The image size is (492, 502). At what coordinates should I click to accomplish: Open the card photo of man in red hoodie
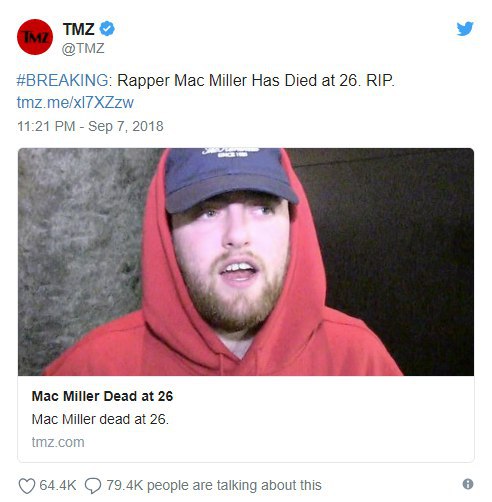tap(246, 262)
